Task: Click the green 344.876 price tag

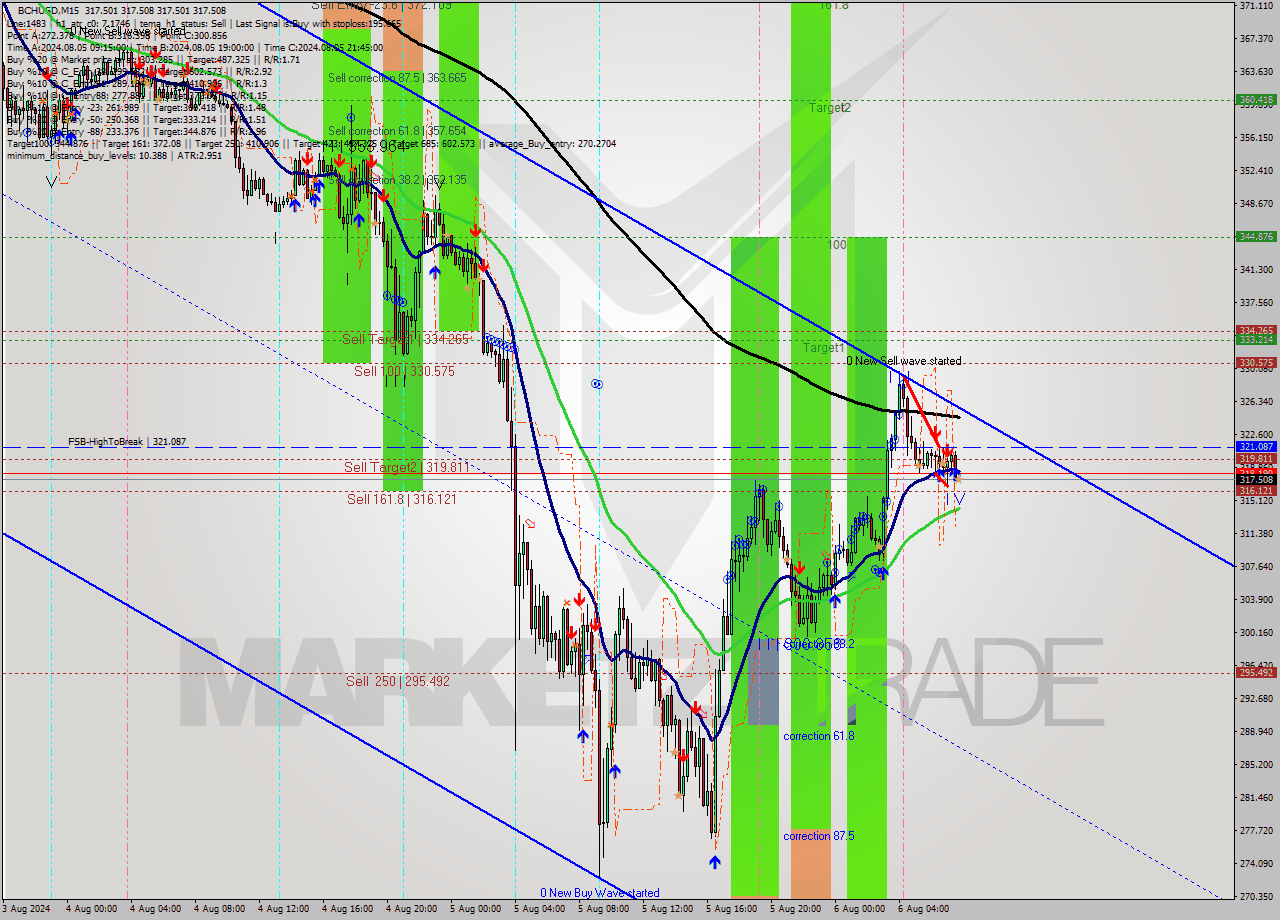Action: pyautogui.click(x=1256, y=237)
